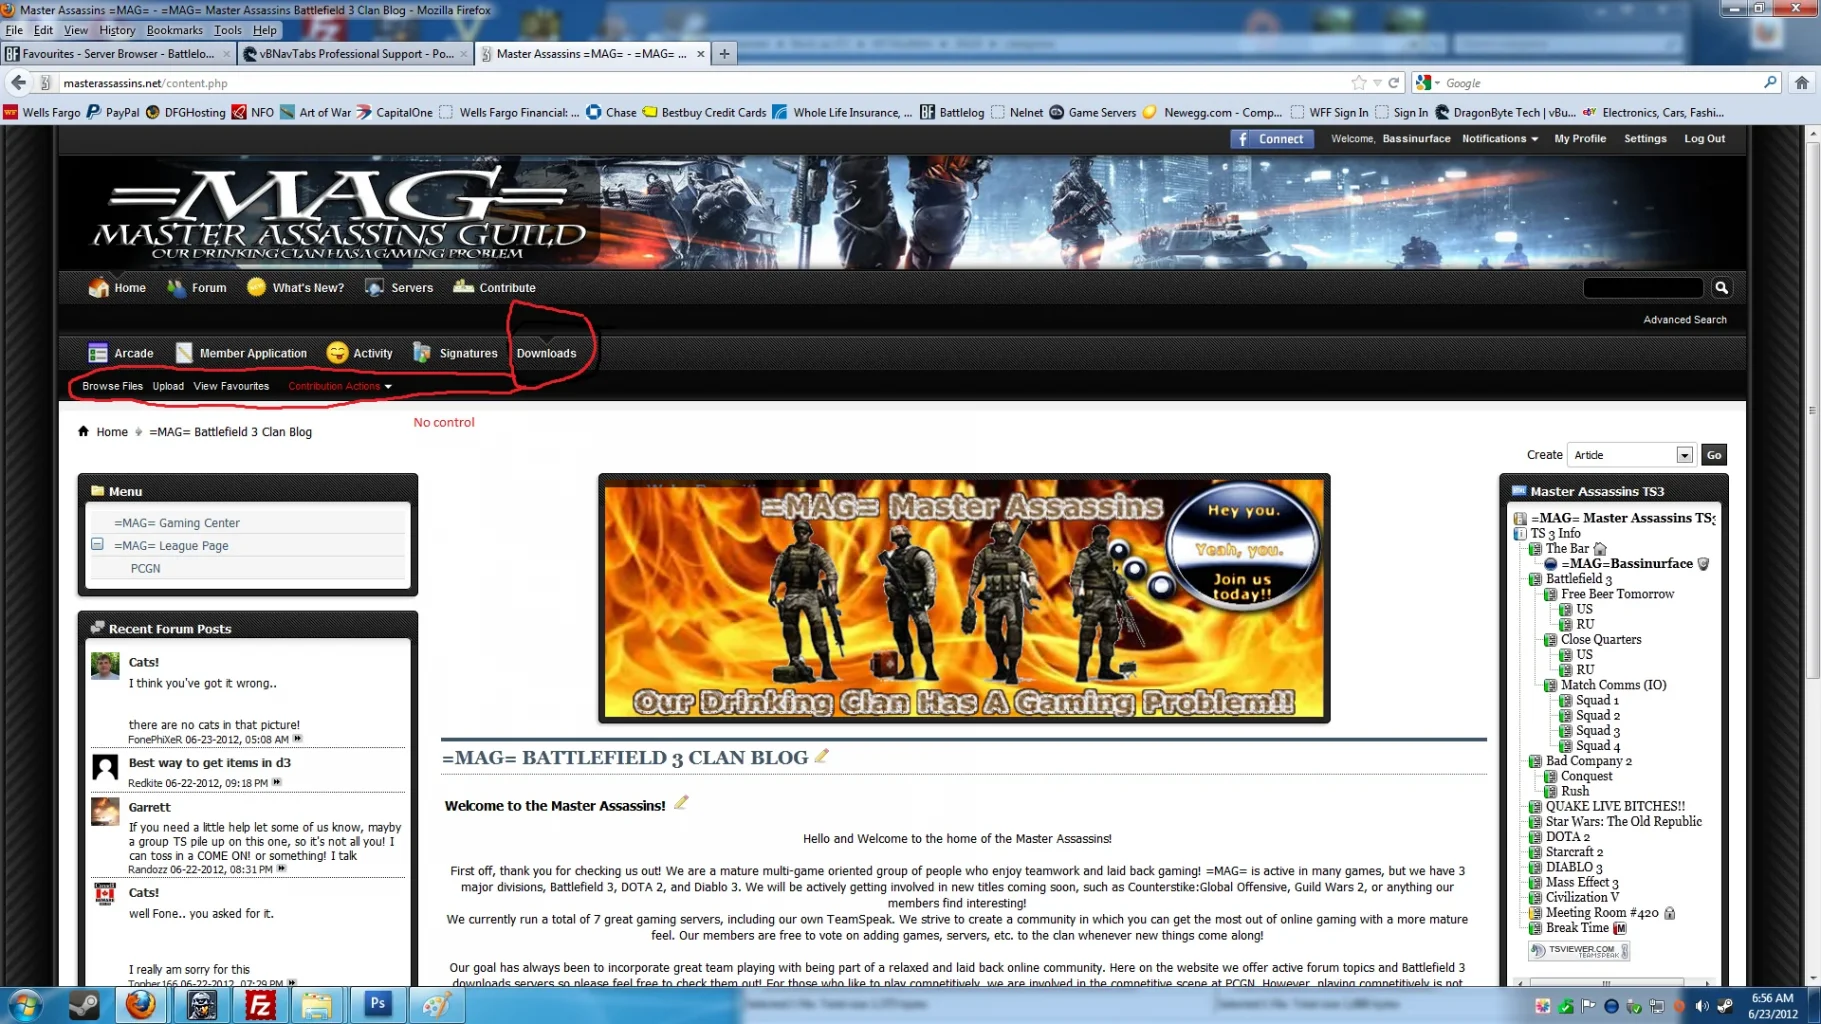Viewport: 1821px width, 1024px height.
Task: Open the Advanced Search link
Action: 1684,320
